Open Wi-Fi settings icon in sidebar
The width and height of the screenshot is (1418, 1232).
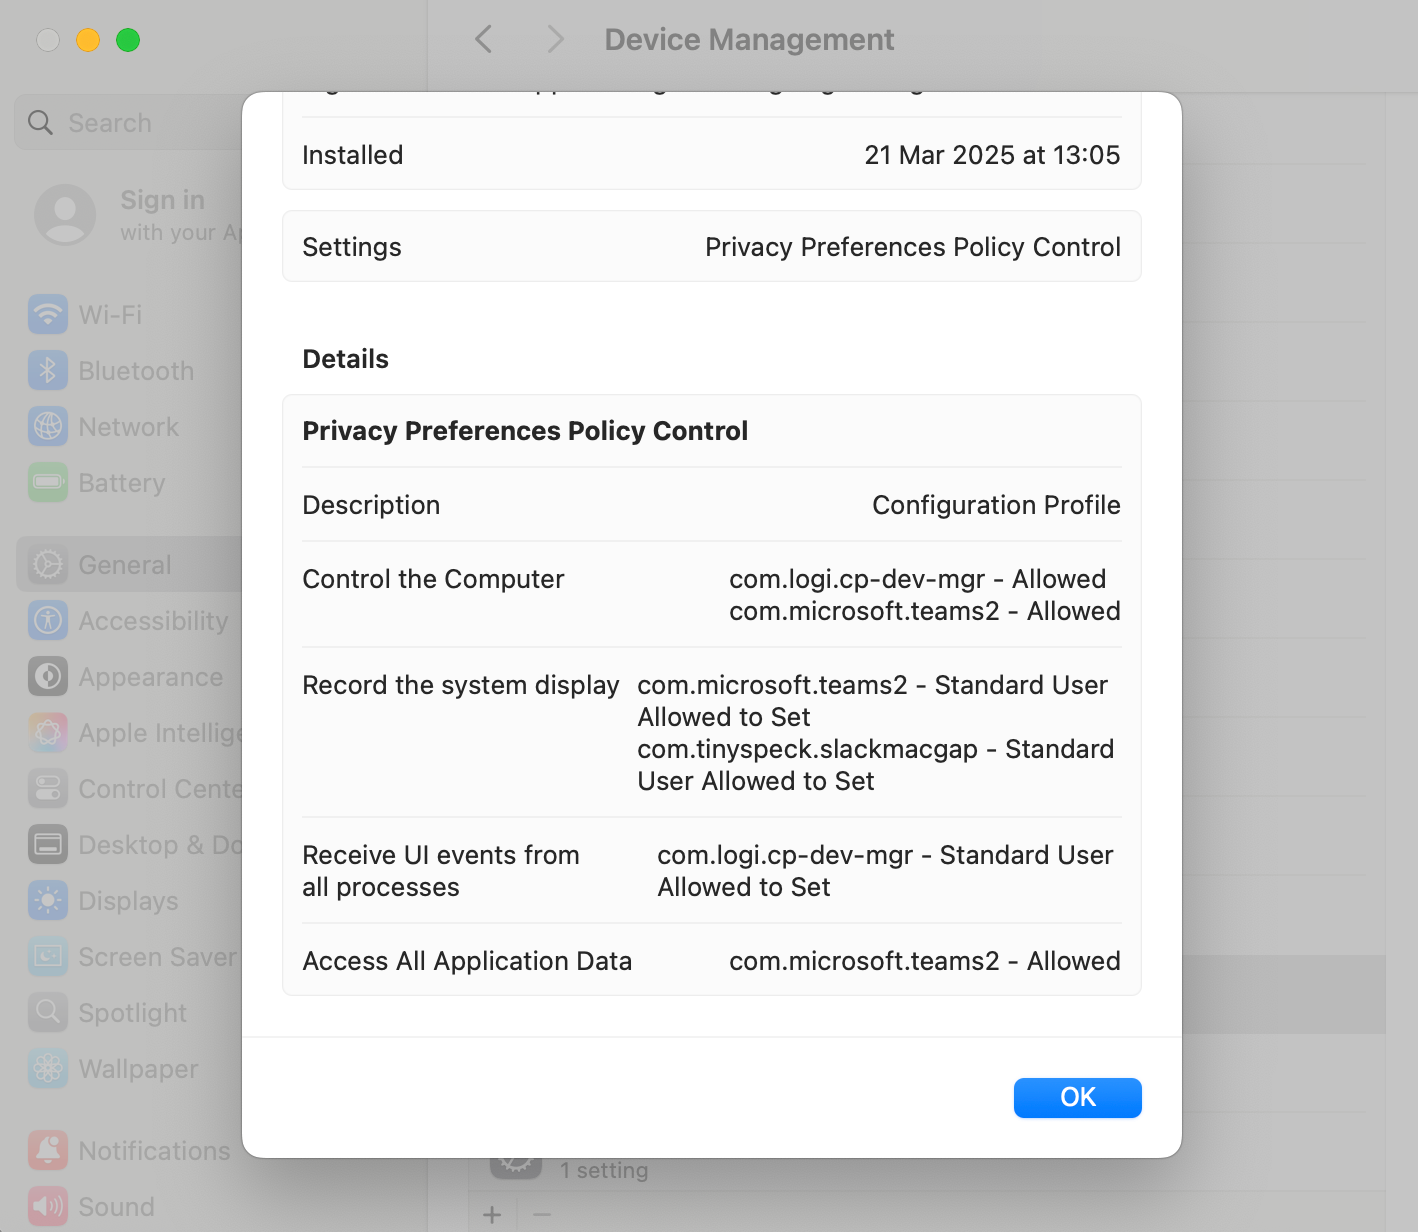[x=48, y=314]
